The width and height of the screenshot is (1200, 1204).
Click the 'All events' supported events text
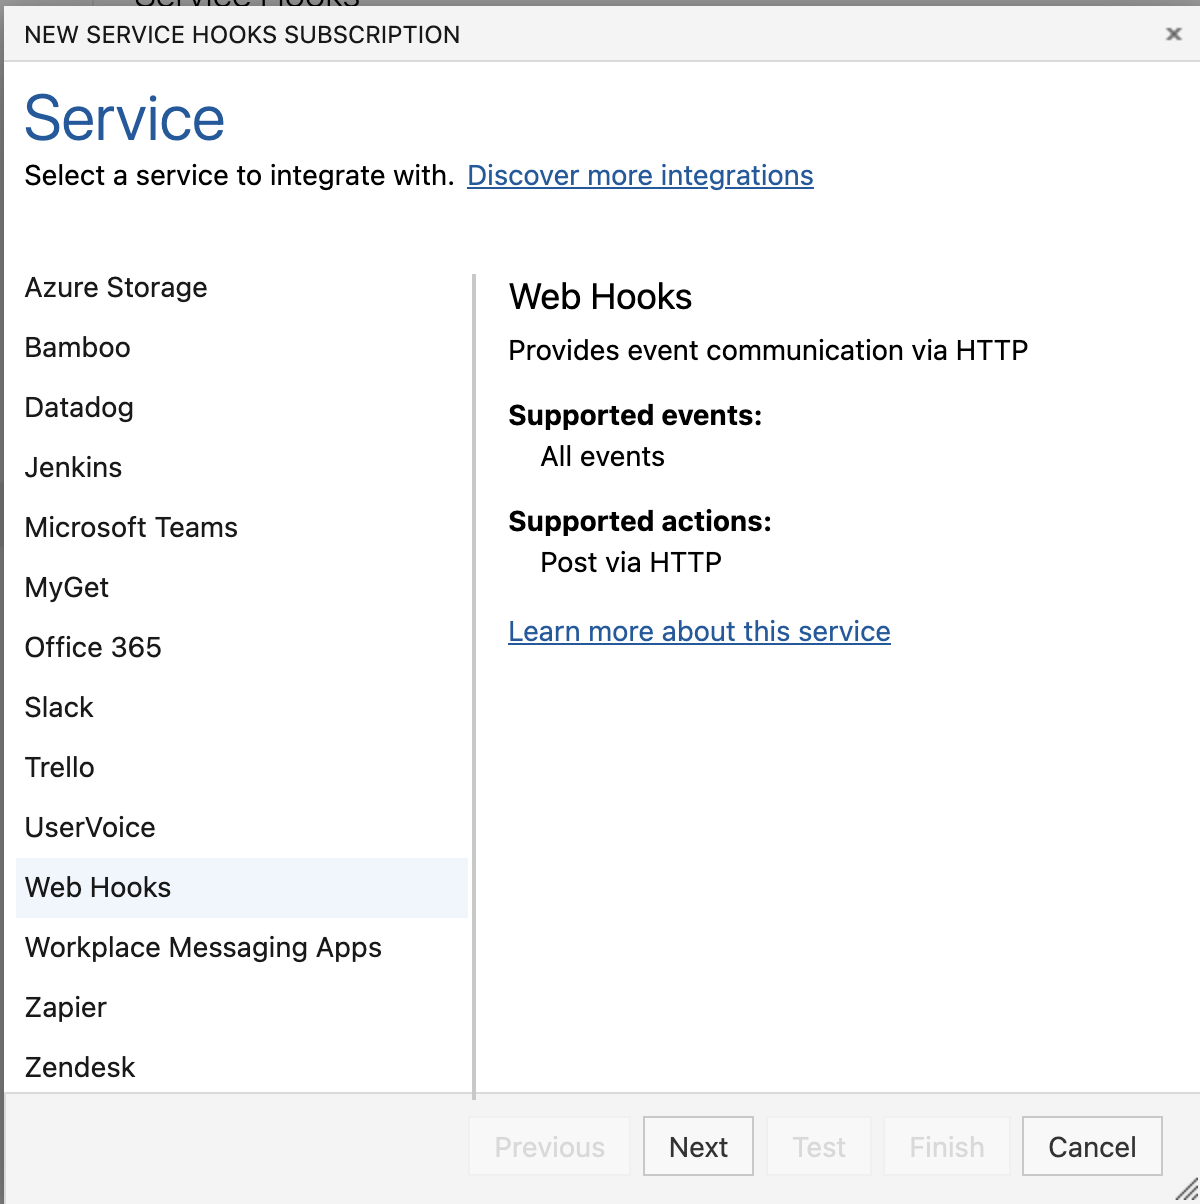[x=602, y=457]
